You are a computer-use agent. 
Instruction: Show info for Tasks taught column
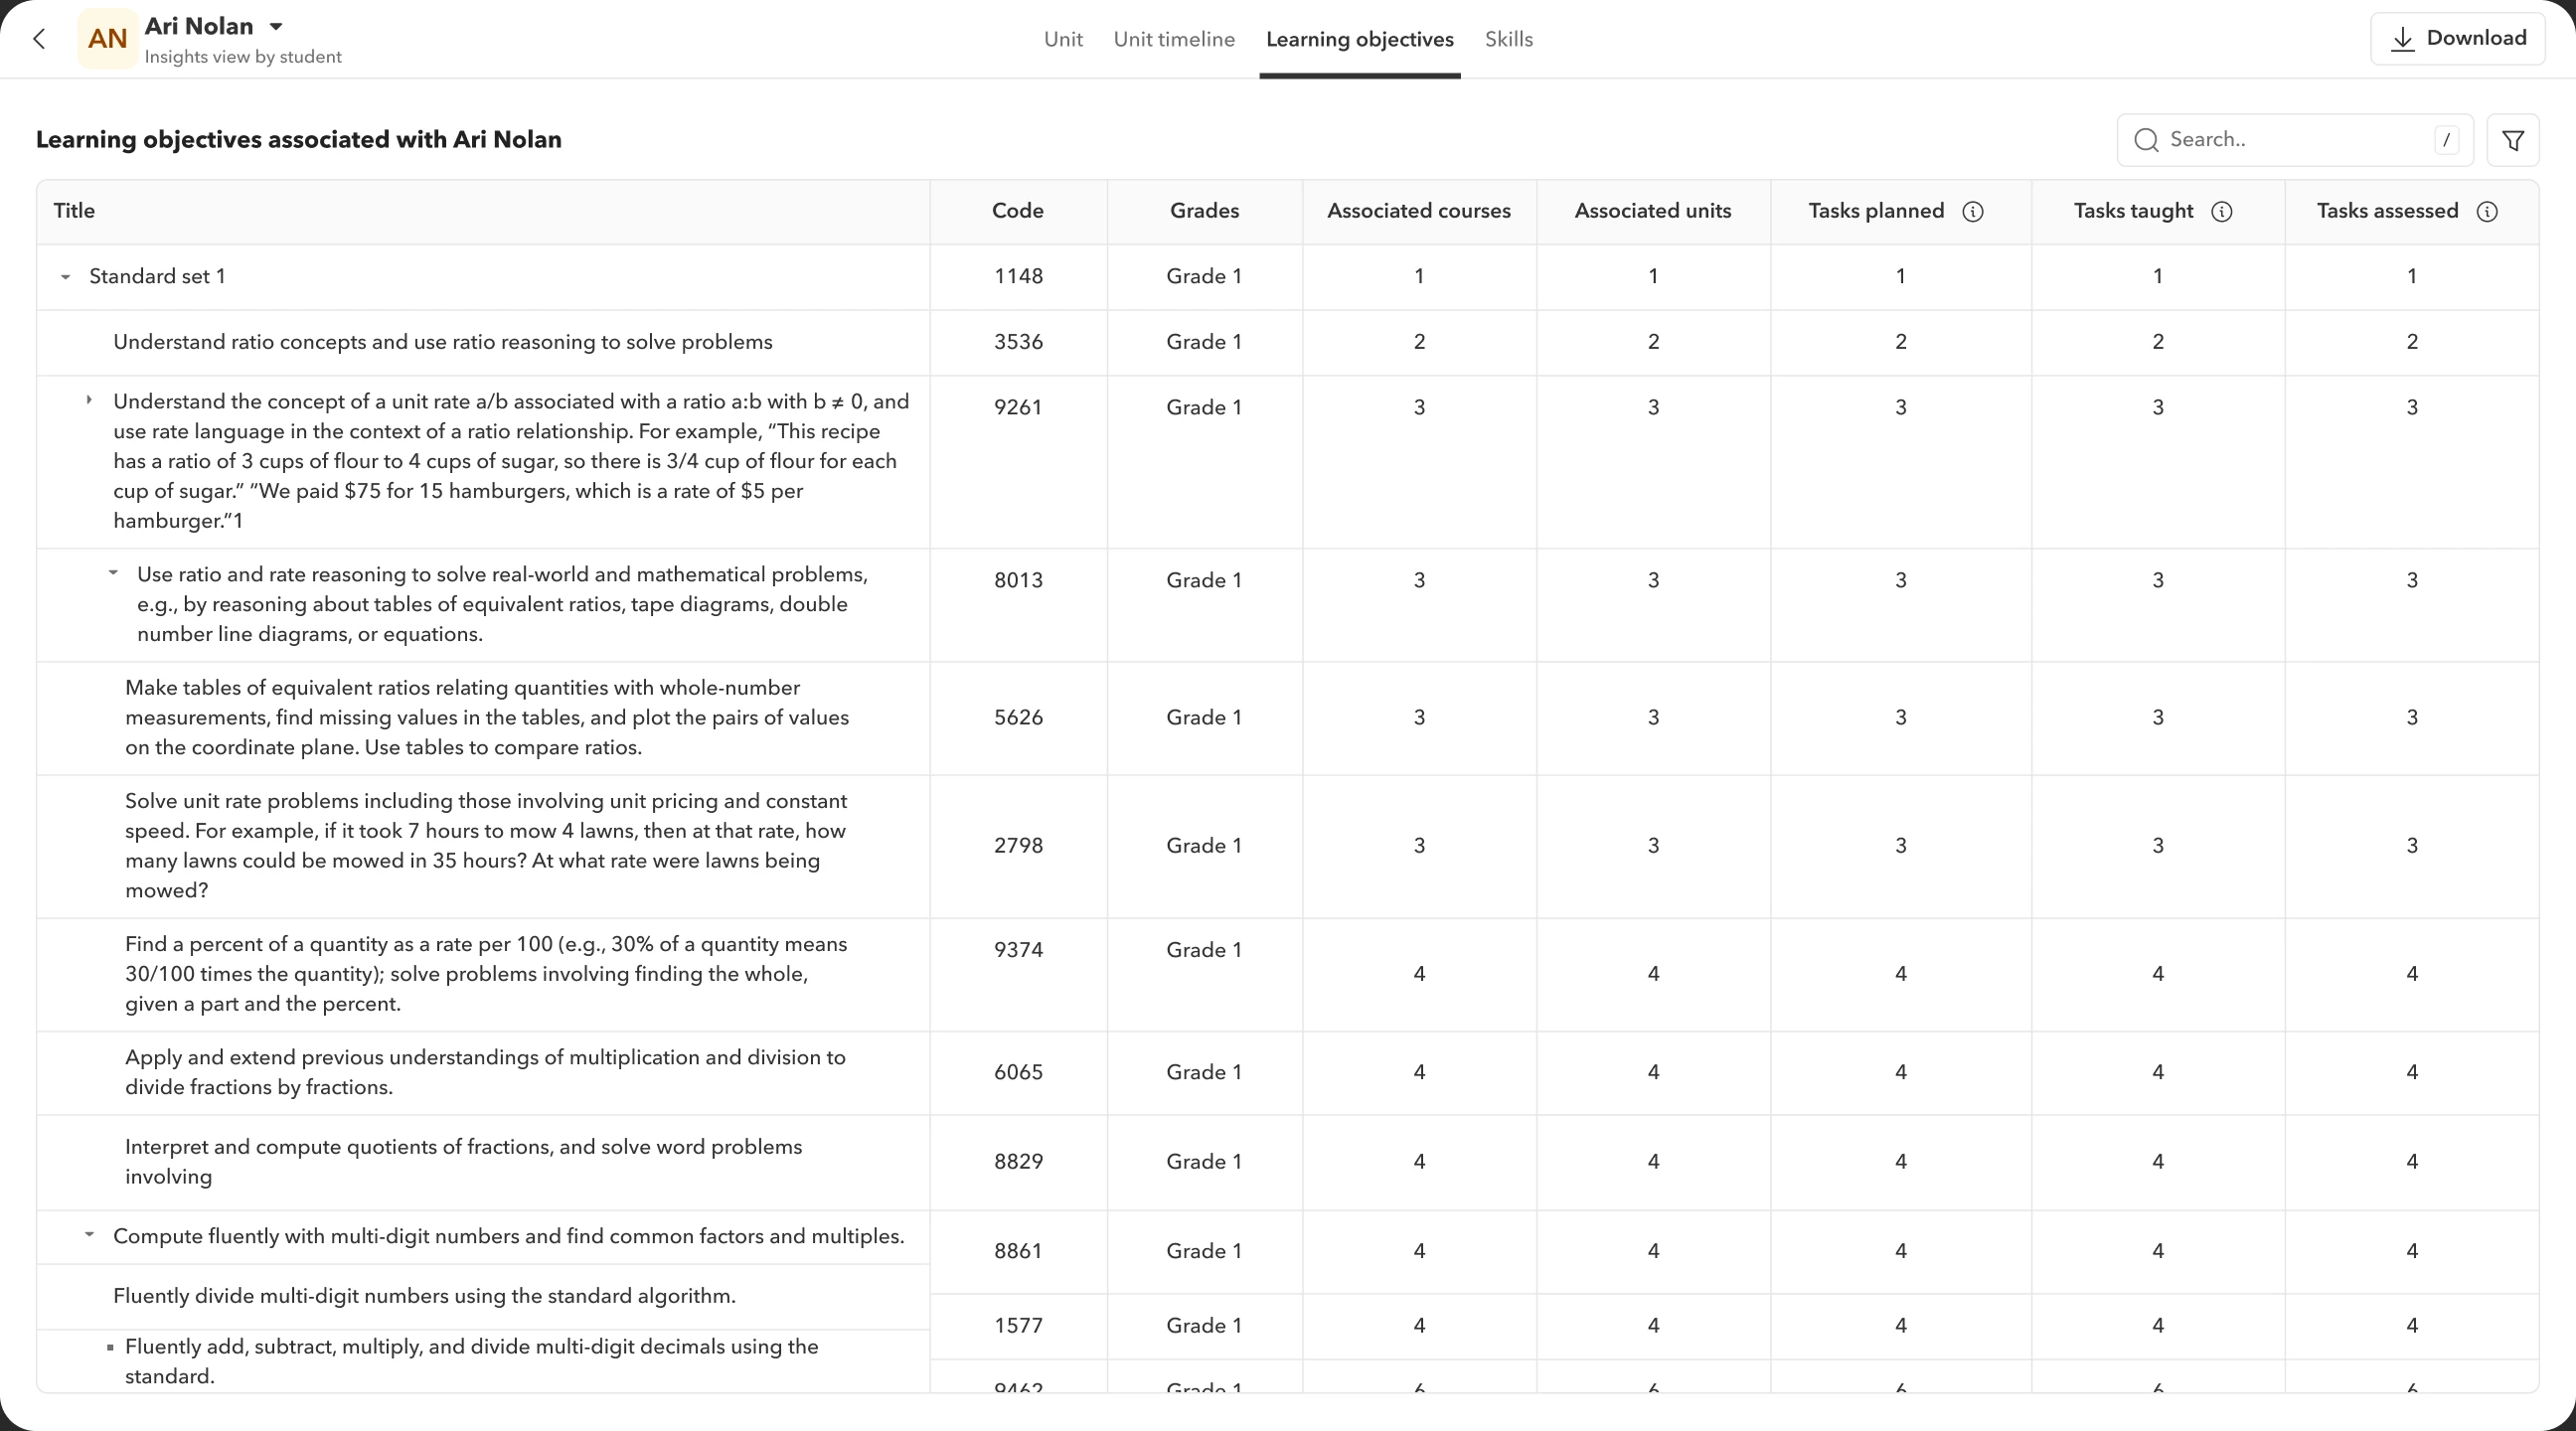(x=2221, y=211)
